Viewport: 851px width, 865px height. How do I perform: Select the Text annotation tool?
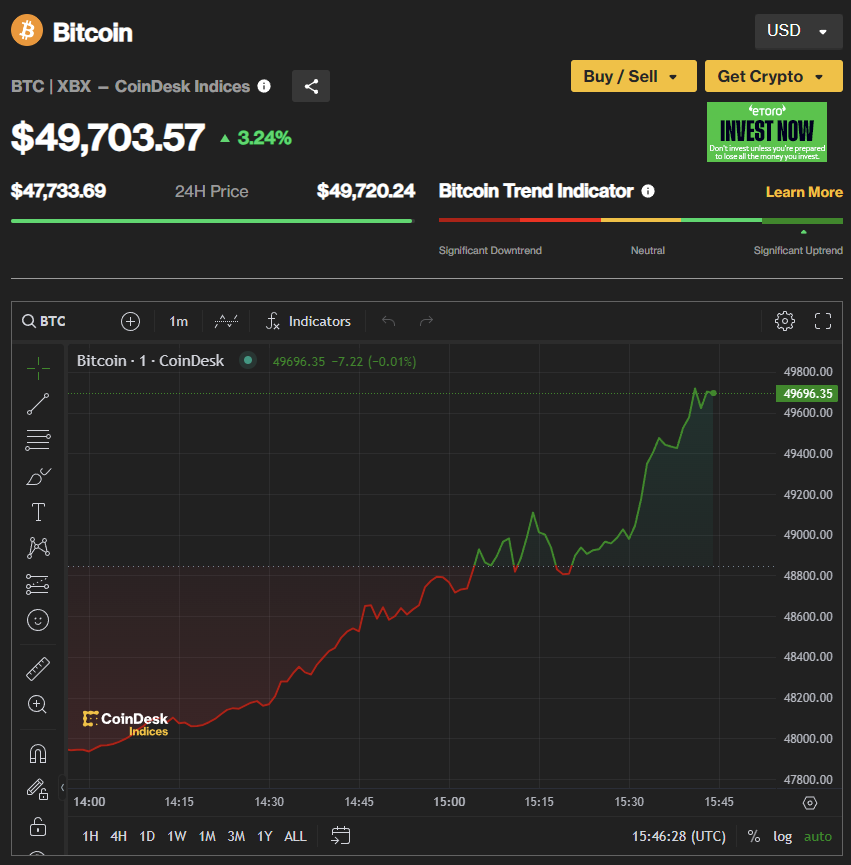point(38,512)
